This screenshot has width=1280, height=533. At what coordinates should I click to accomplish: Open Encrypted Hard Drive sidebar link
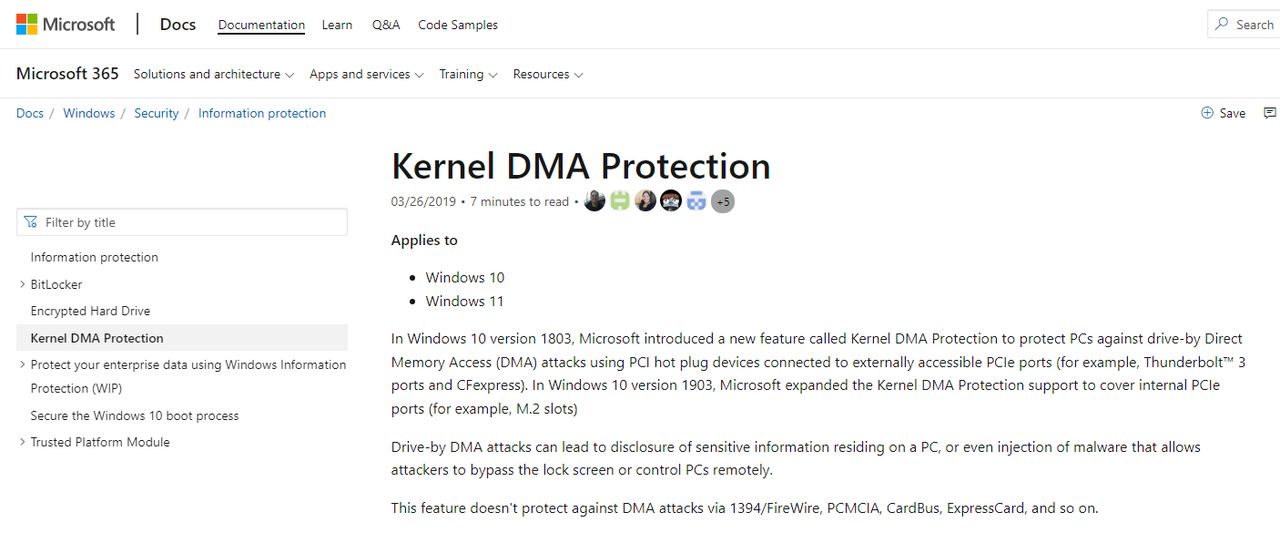click(90, 311)
